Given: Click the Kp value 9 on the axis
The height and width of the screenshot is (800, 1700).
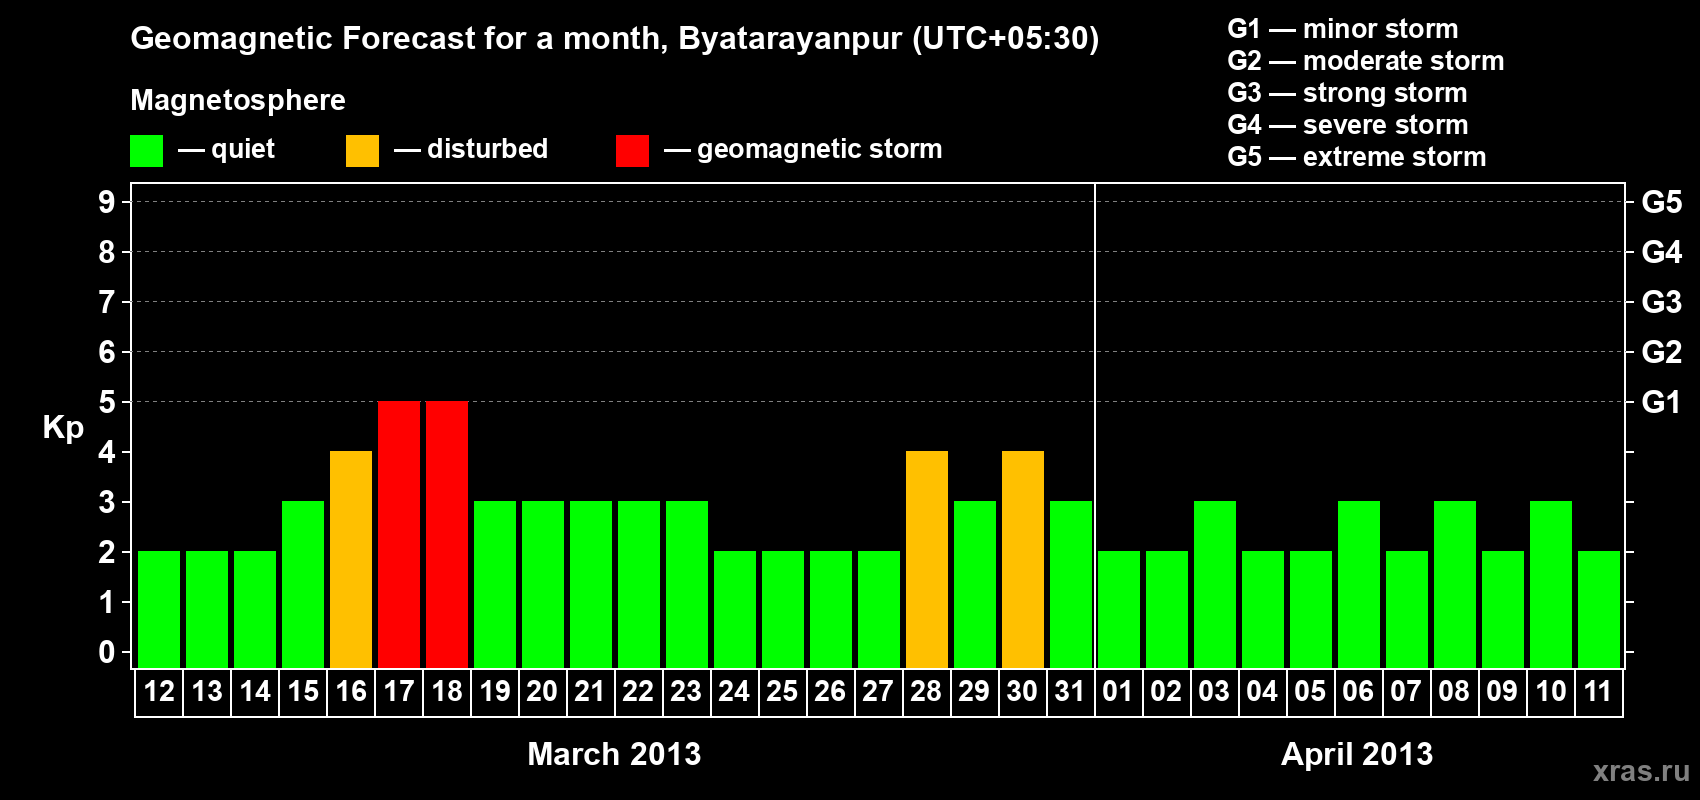Looking at the screenshot, I should (x=107, y=202).
